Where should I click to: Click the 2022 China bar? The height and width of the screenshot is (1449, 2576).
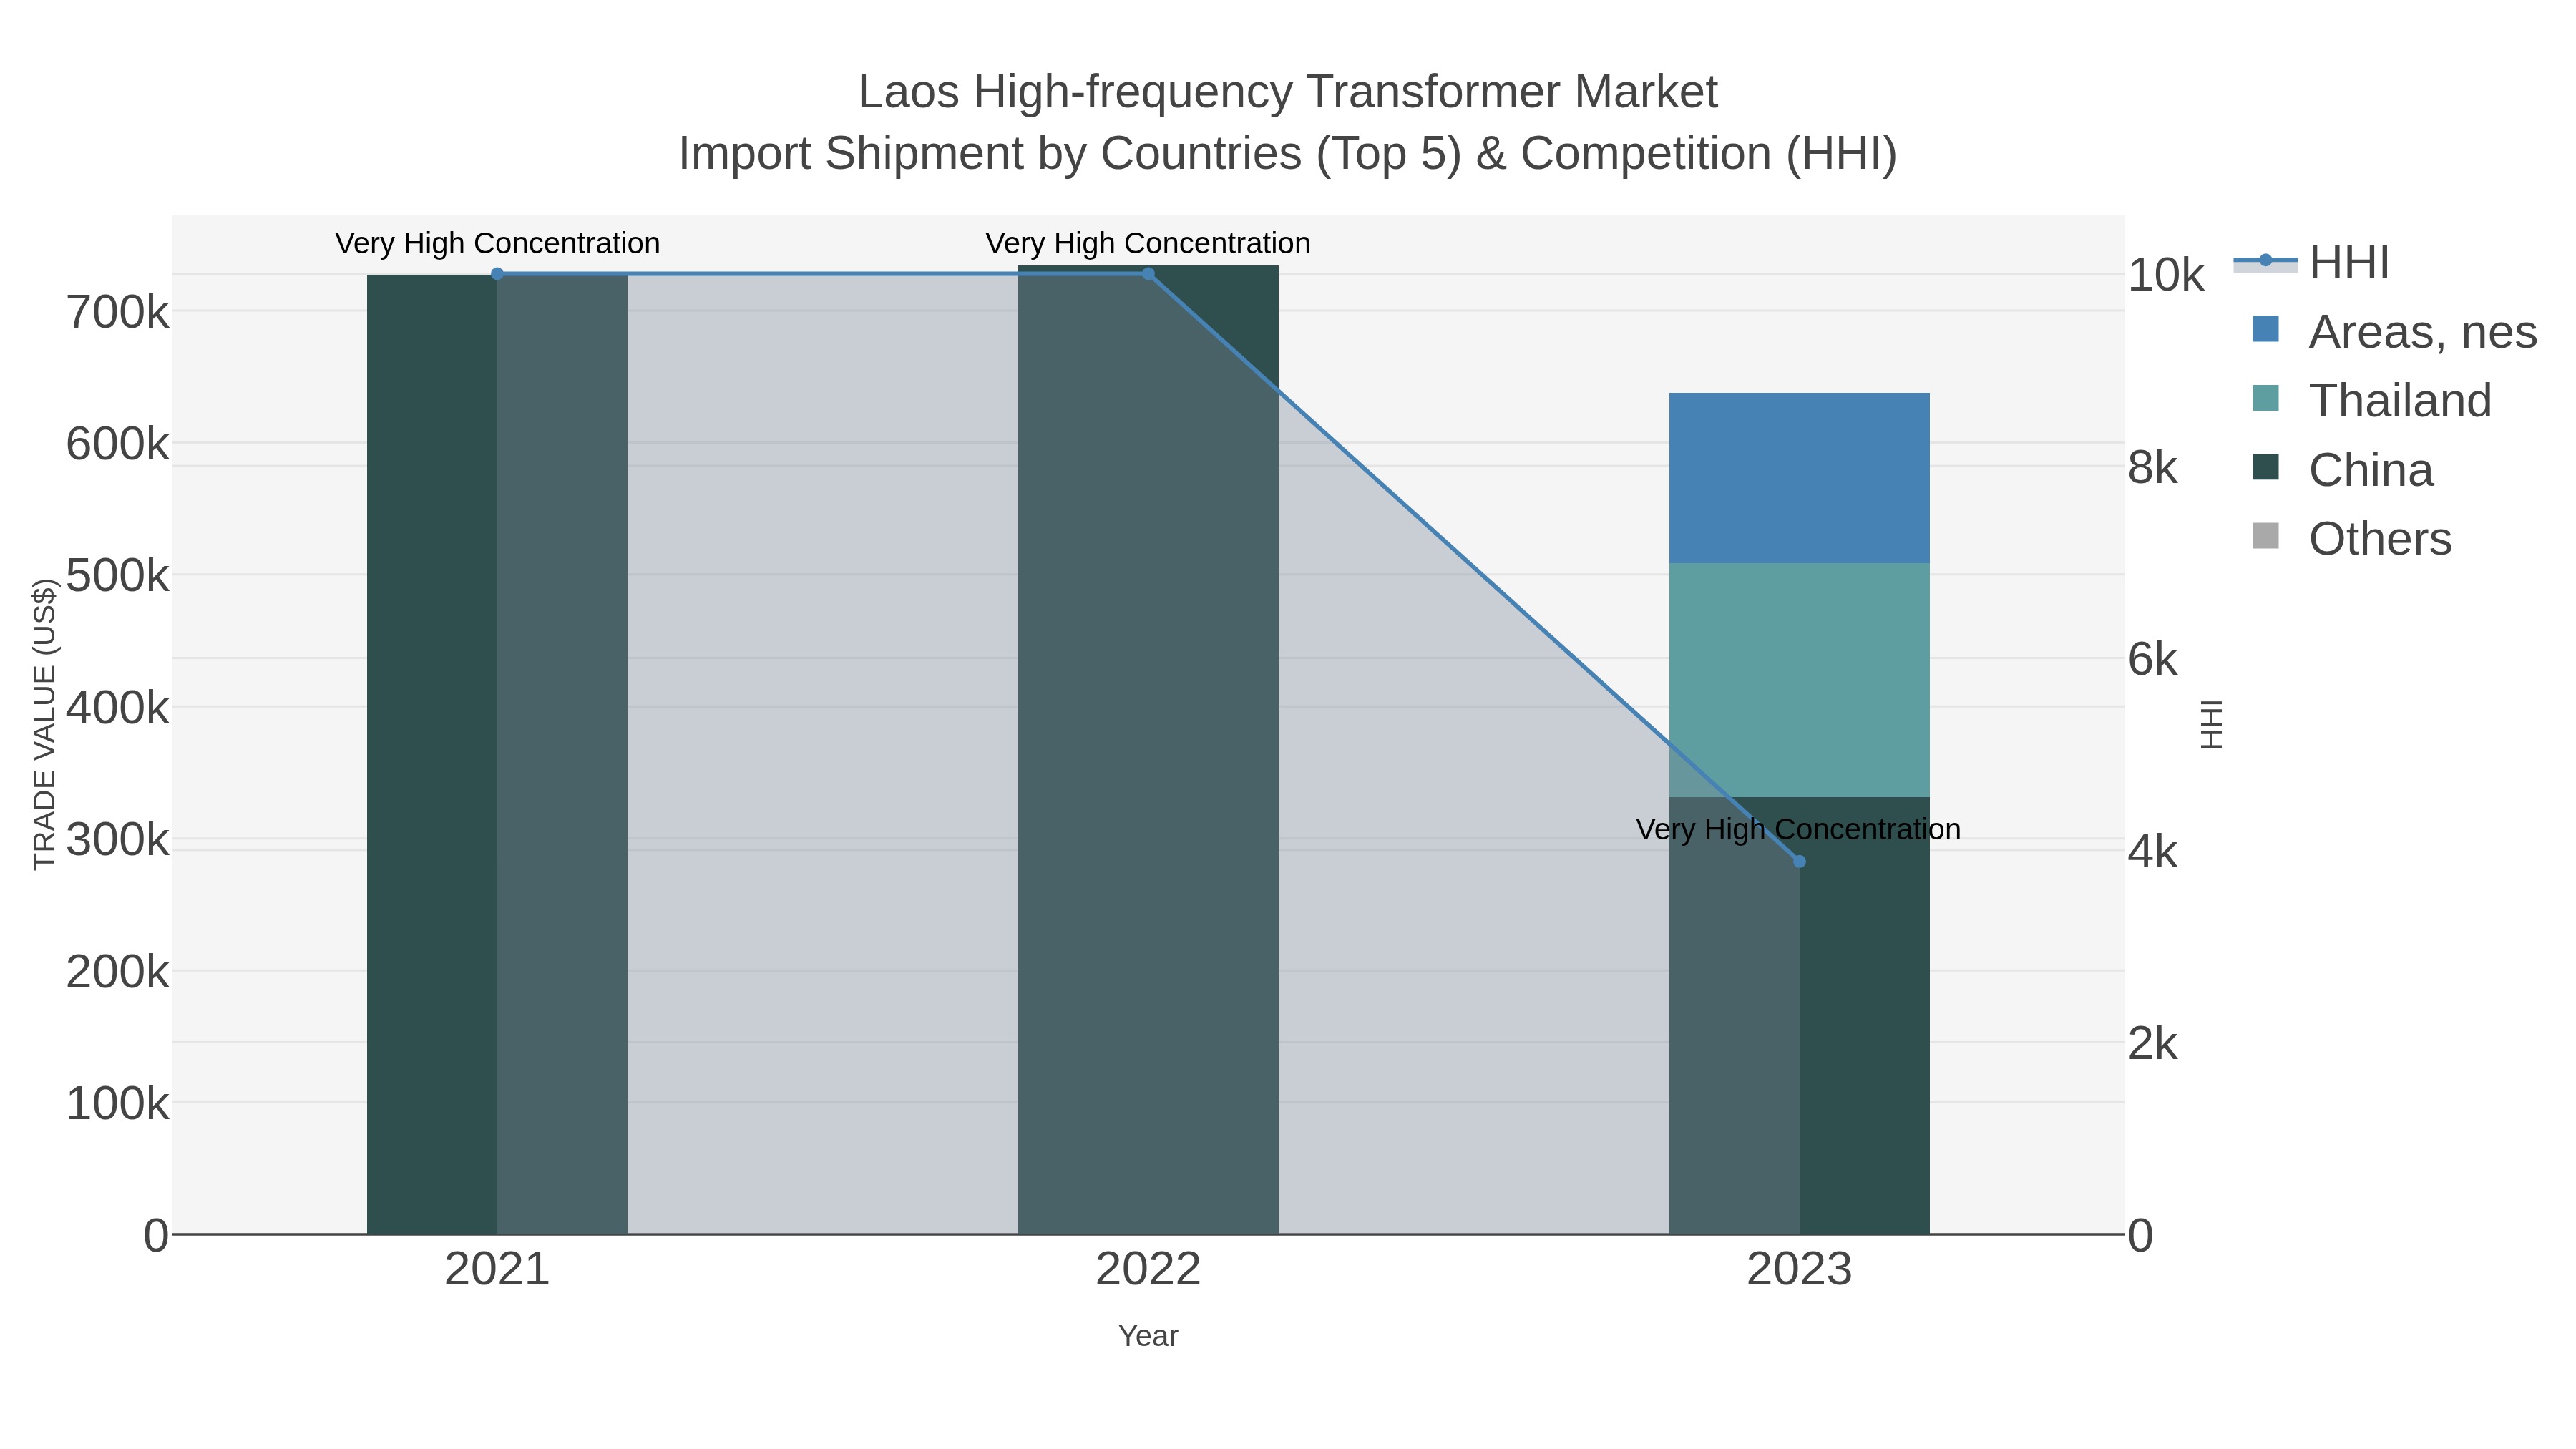pos(1148,750)
